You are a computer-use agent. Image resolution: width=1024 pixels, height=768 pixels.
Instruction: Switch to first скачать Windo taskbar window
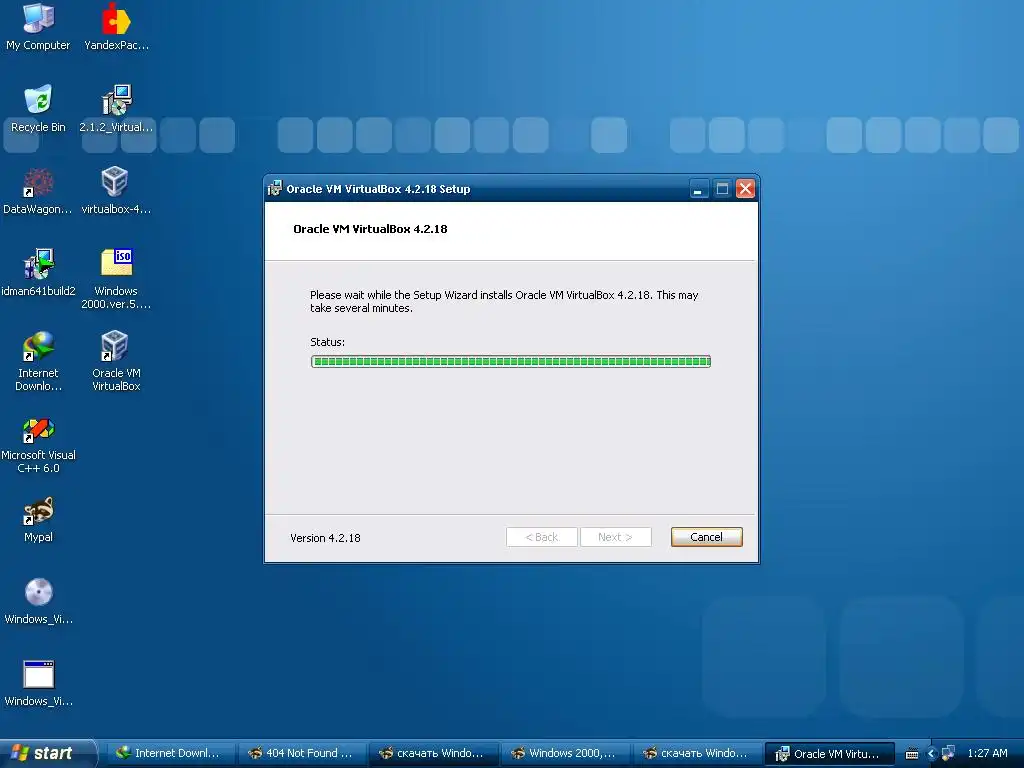click(x=434, y=754)
